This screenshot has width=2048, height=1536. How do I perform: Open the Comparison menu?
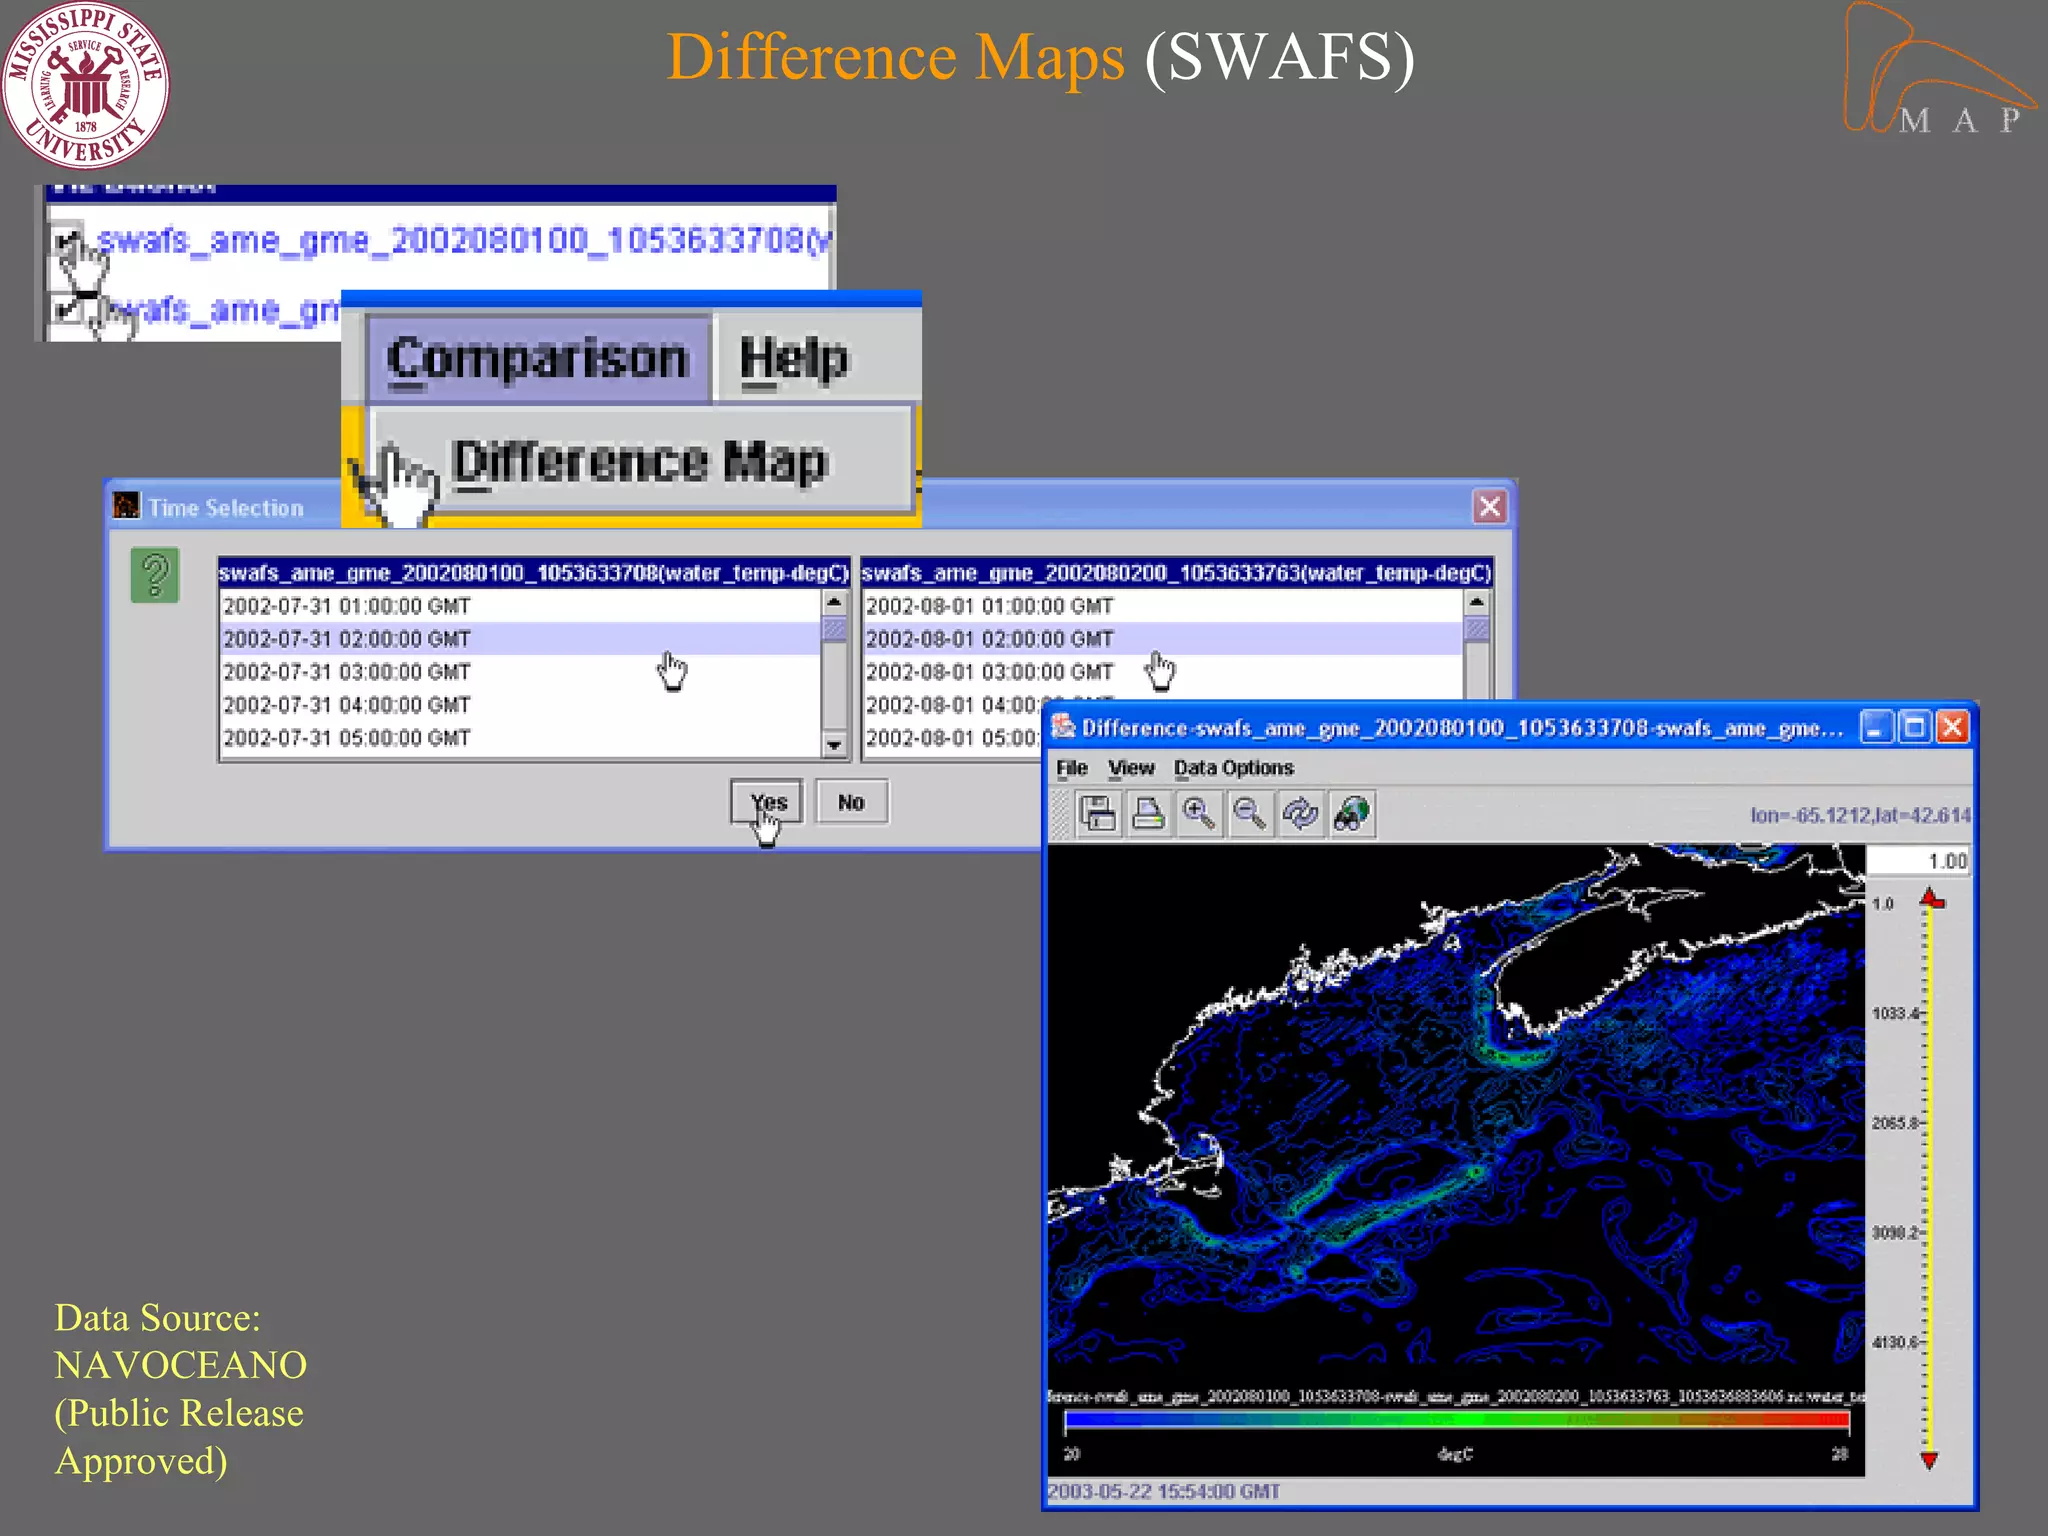click(x=538, y=359)
